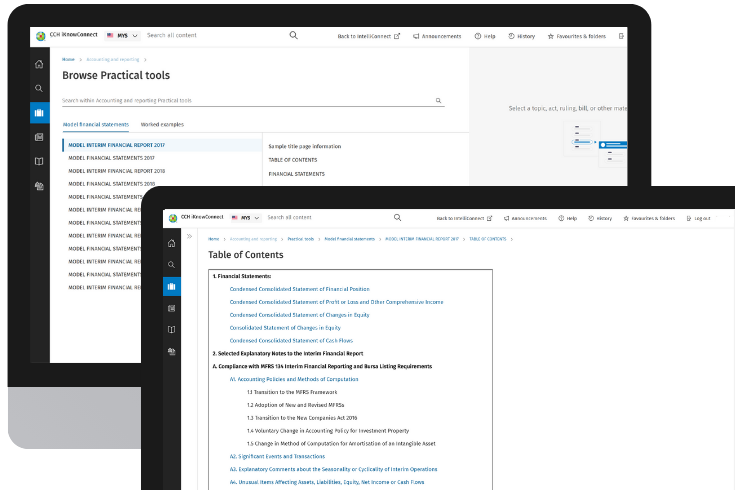Viewport: 735px width, 490px height.
Task: Open the news icon in front window sidebar
Action: 172,308
